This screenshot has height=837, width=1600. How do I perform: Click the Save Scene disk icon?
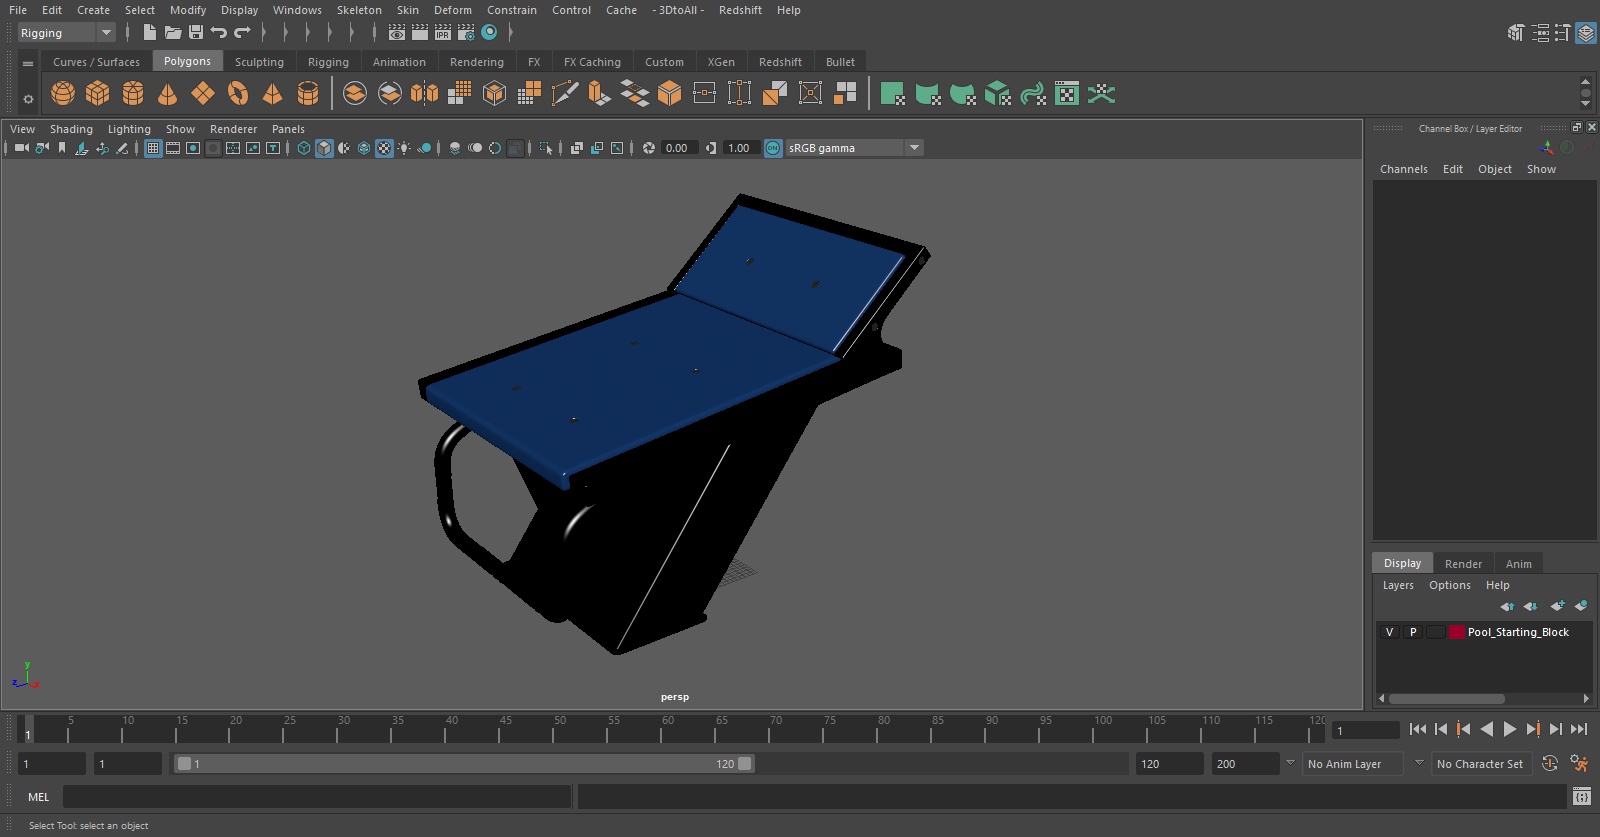point(196,33)
